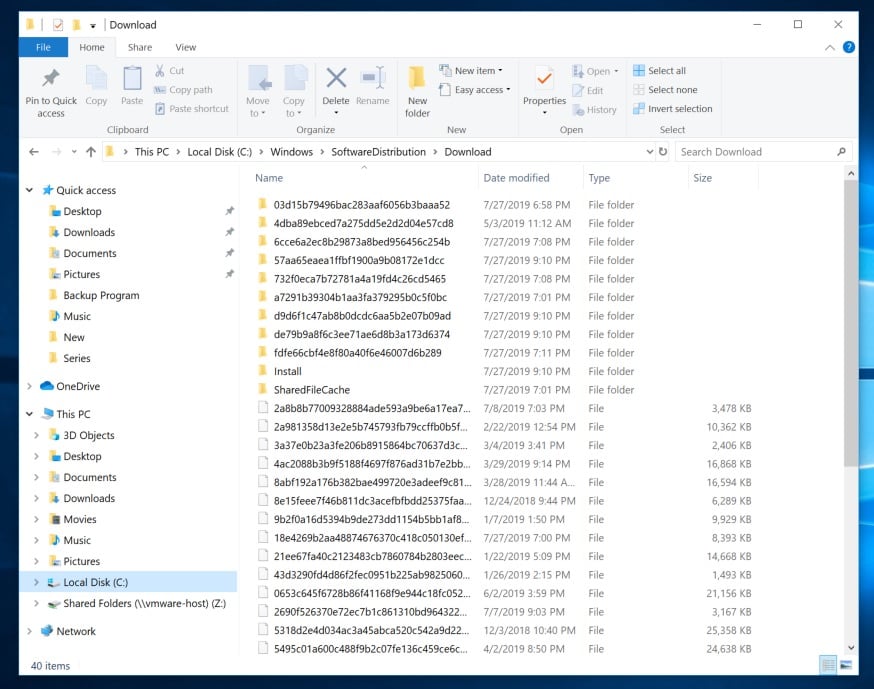This screenshot has height=689, width=874.
Task: Open the New item dropdown
Action: [471, 71]
